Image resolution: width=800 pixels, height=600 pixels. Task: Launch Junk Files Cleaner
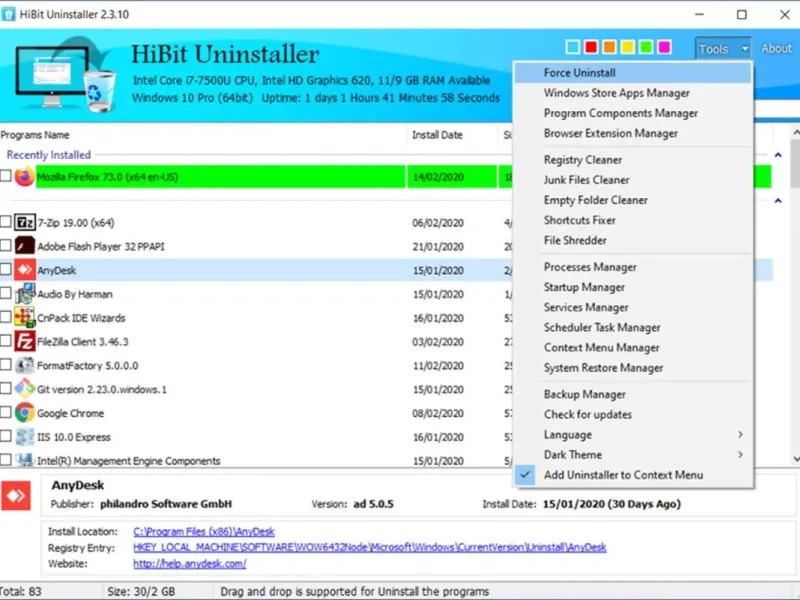coord(633,180)
